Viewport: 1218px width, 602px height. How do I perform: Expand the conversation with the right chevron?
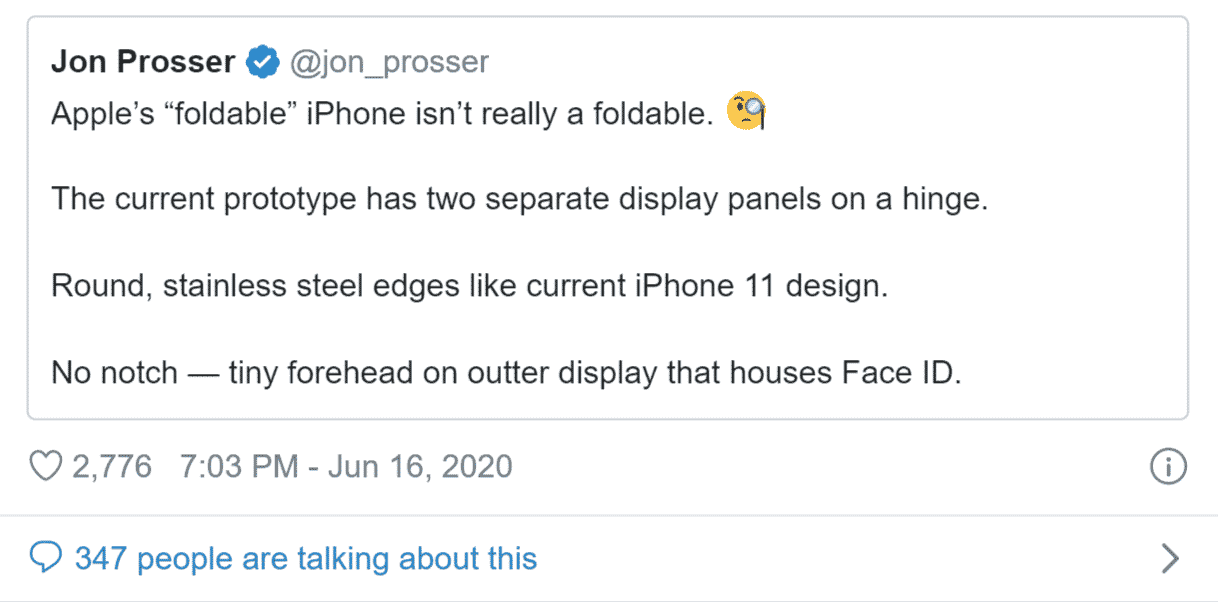pos(1169,558)
